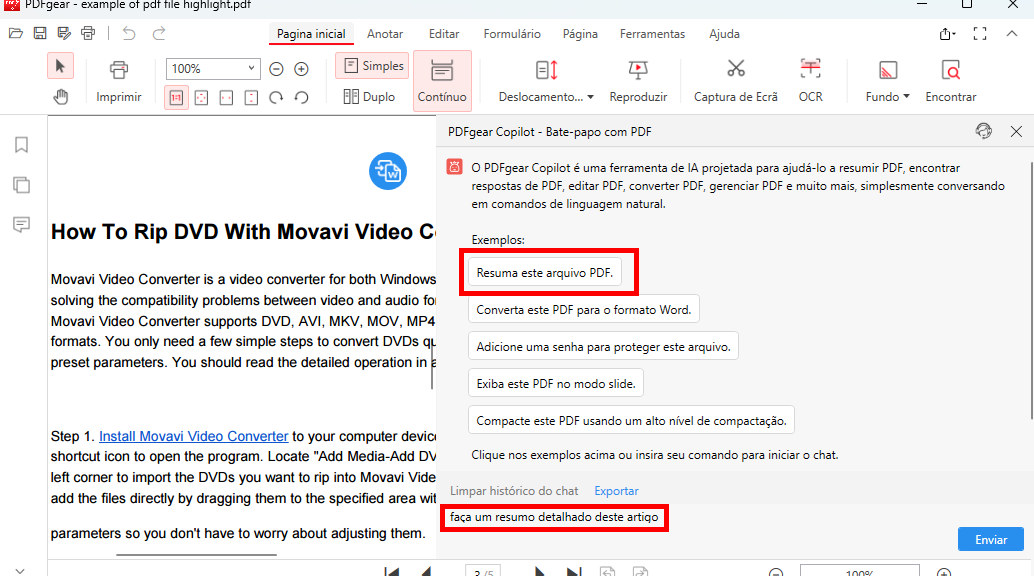Click the fit height icon
Viewport: 1034px width, 576px height.
point(251,98)
